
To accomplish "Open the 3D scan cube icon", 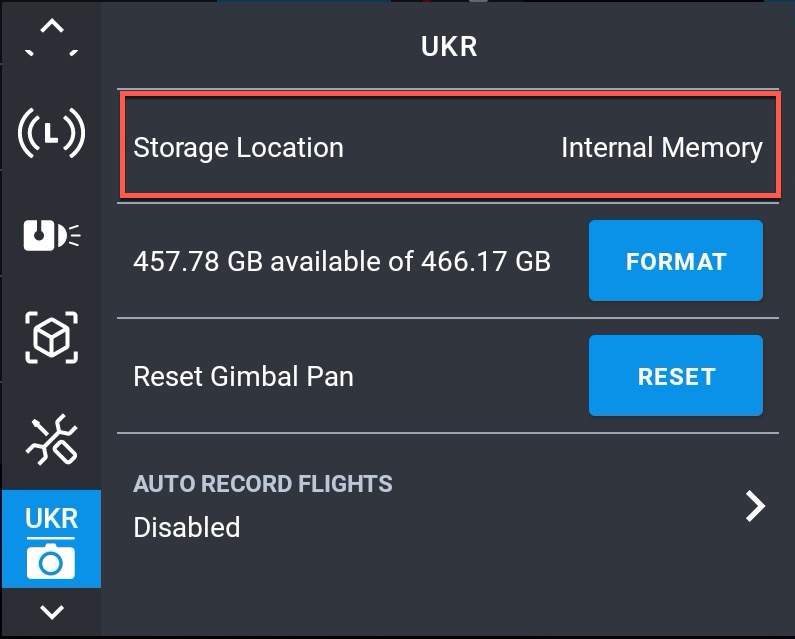I will [51, 337].
